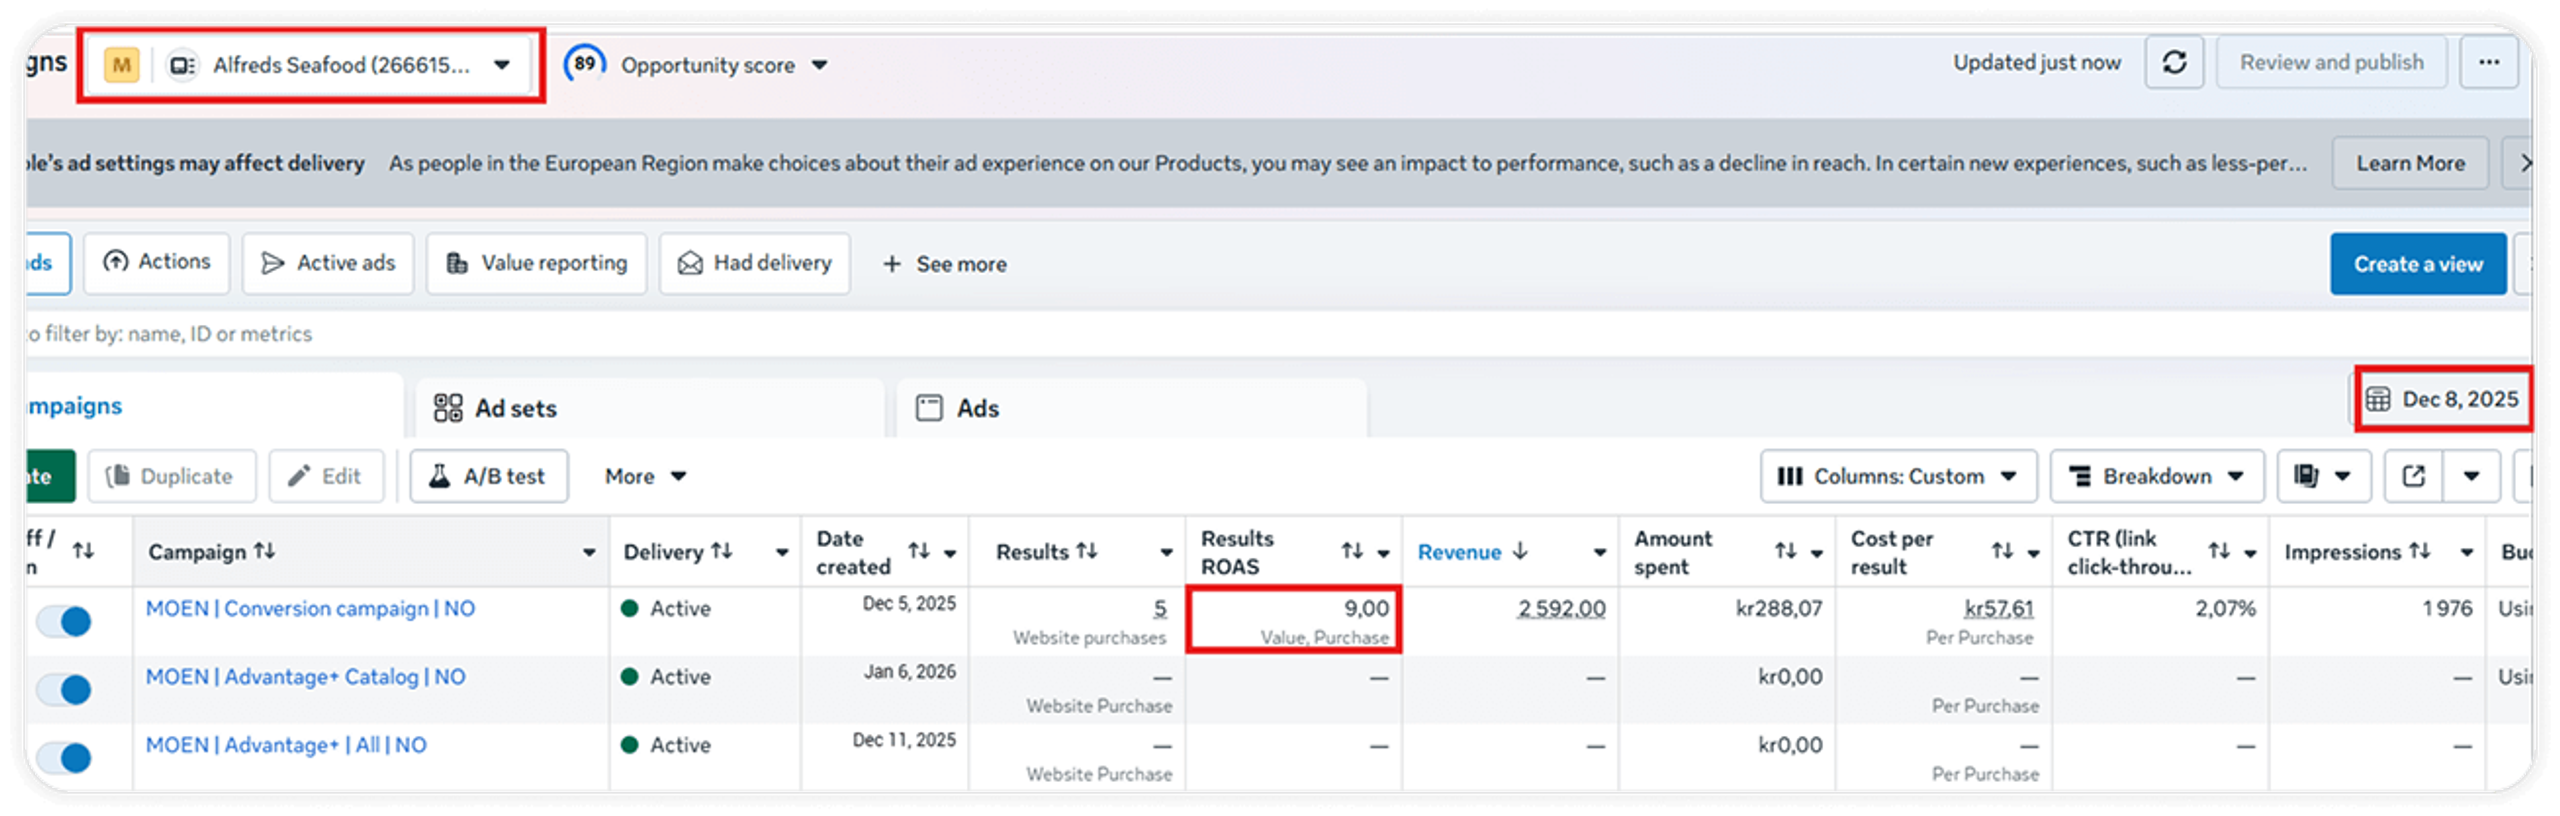Sort by Cost per result column
Image resolution: width=2560 pixels, height=816 pixels.
pyautogui.click(x=2002, y=551)
